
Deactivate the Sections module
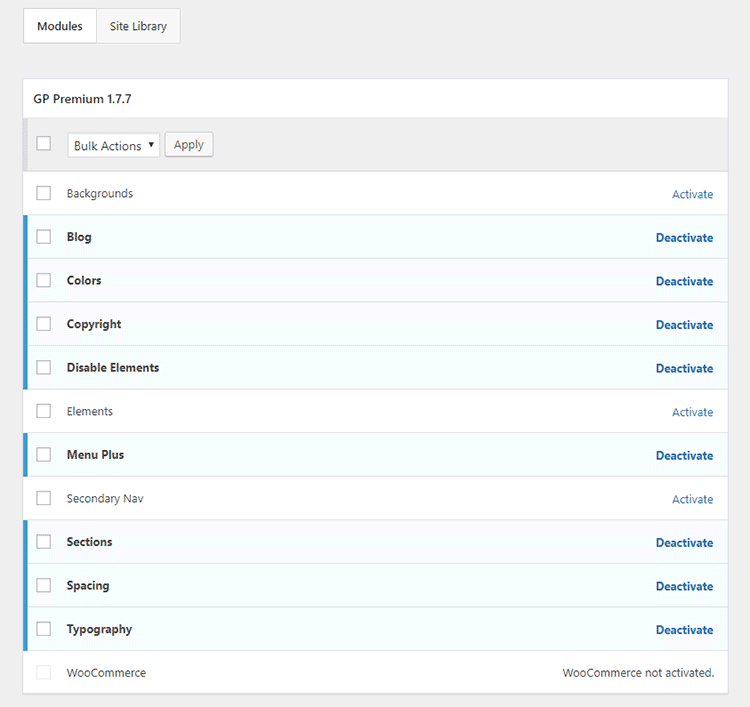[684, 542]
